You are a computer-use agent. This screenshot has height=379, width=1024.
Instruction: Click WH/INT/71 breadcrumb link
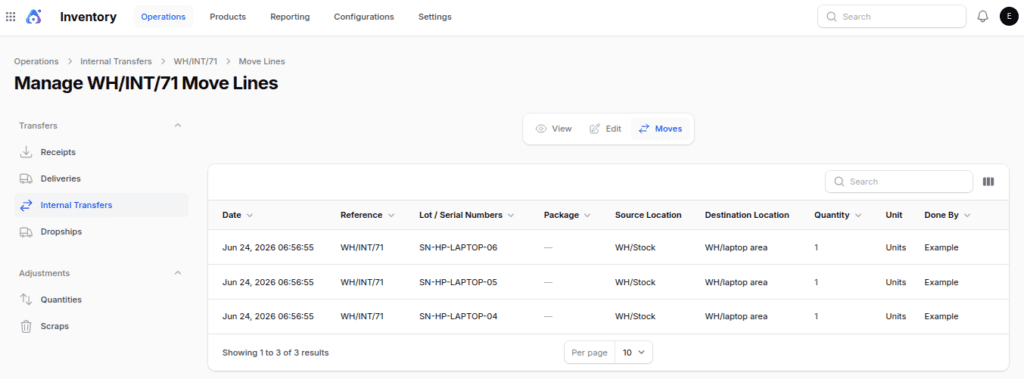click(x=195, y=61)
